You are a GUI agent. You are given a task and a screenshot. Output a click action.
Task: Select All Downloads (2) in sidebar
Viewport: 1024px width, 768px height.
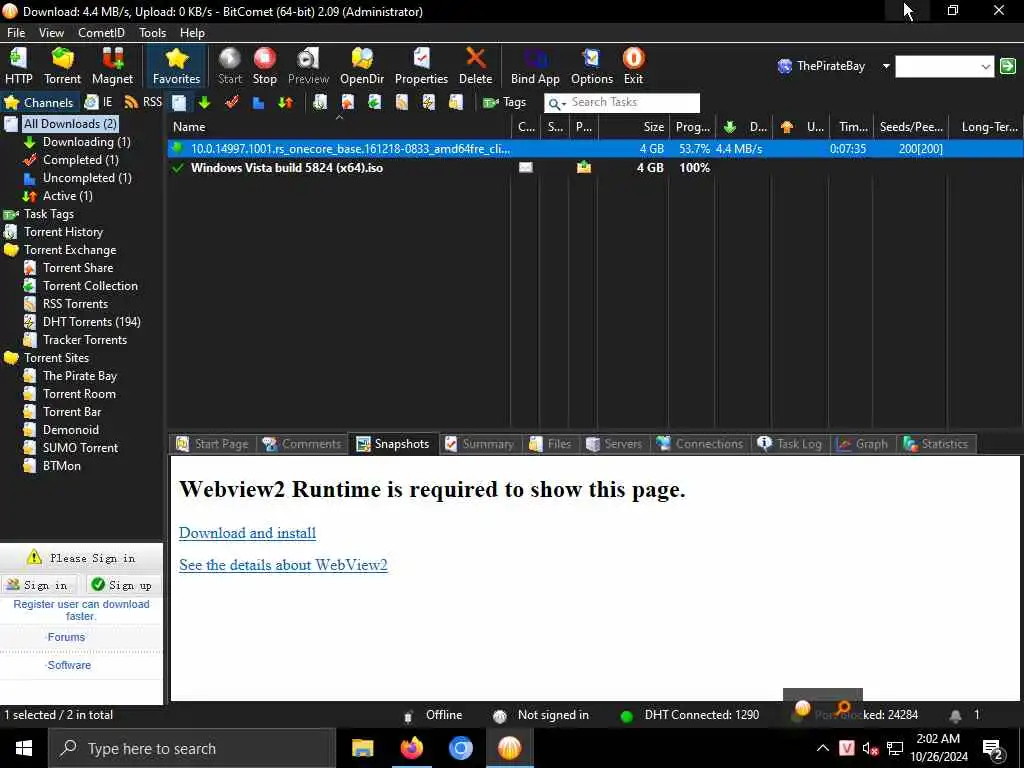70,123
